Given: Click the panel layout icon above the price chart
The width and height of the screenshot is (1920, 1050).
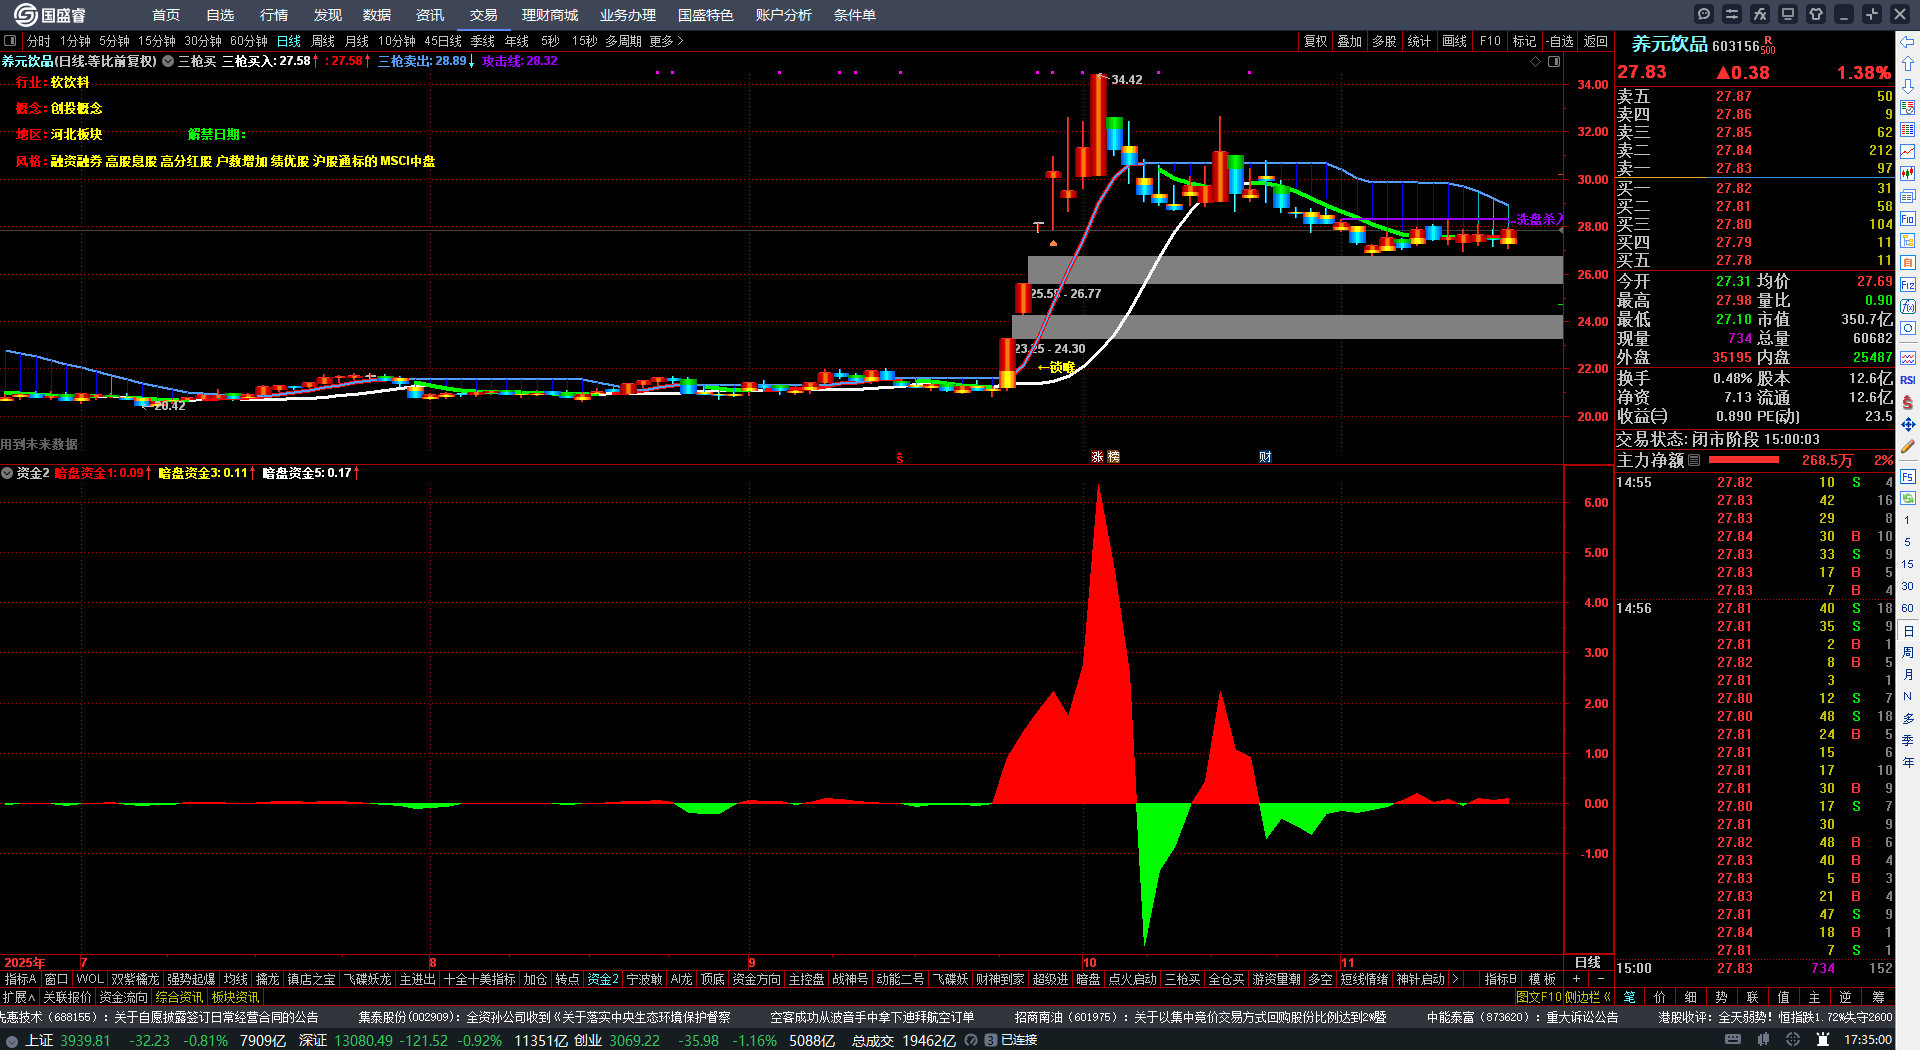Looking at the screenshot, I should coord(1554,62).
